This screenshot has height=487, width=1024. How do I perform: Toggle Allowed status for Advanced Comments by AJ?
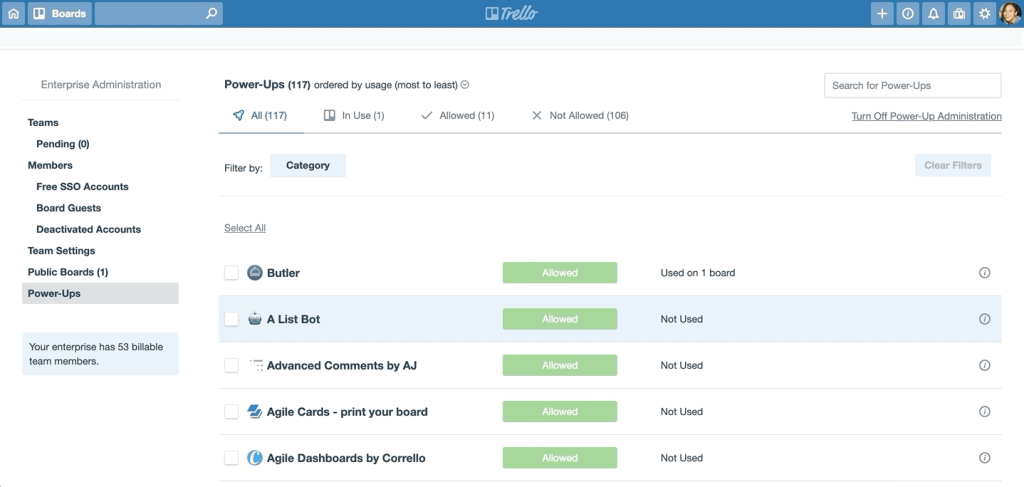tap(560, 366)
